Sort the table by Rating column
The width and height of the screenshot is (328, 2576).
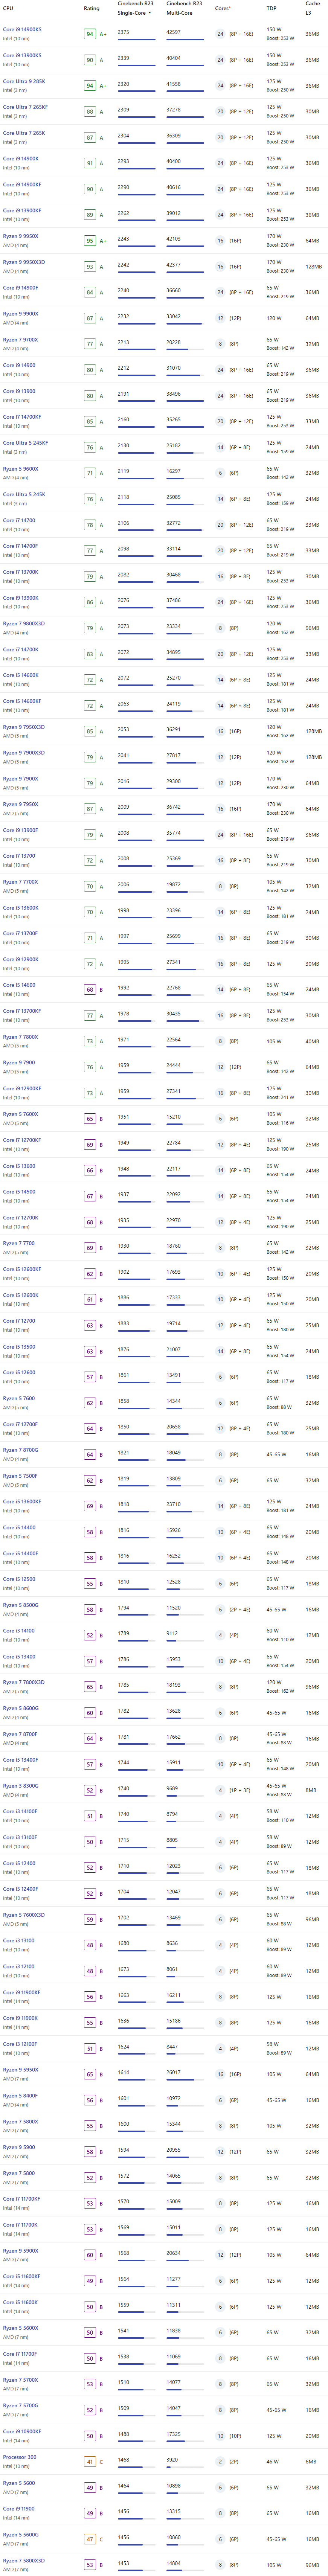(x=92, y=8)
